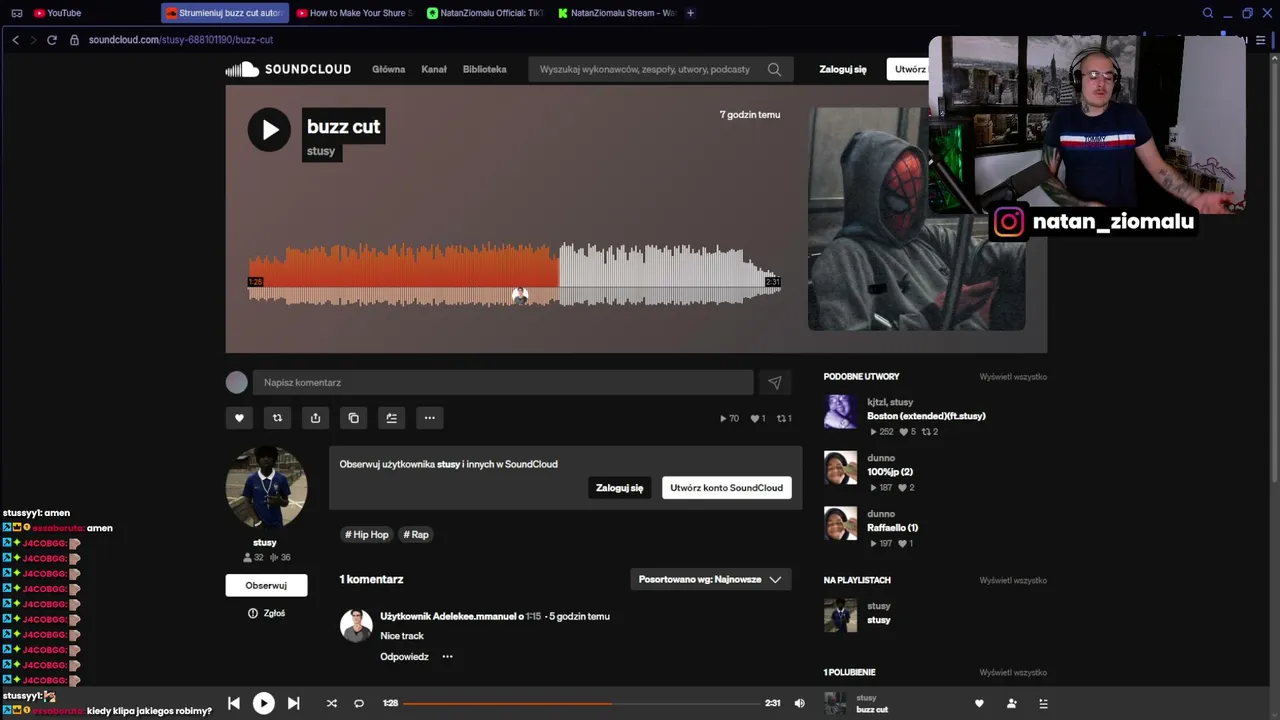This screenshot has height=720, width=1280.
Task: Switch to the How to Make Your Shure tab
Action: [355, 13]
